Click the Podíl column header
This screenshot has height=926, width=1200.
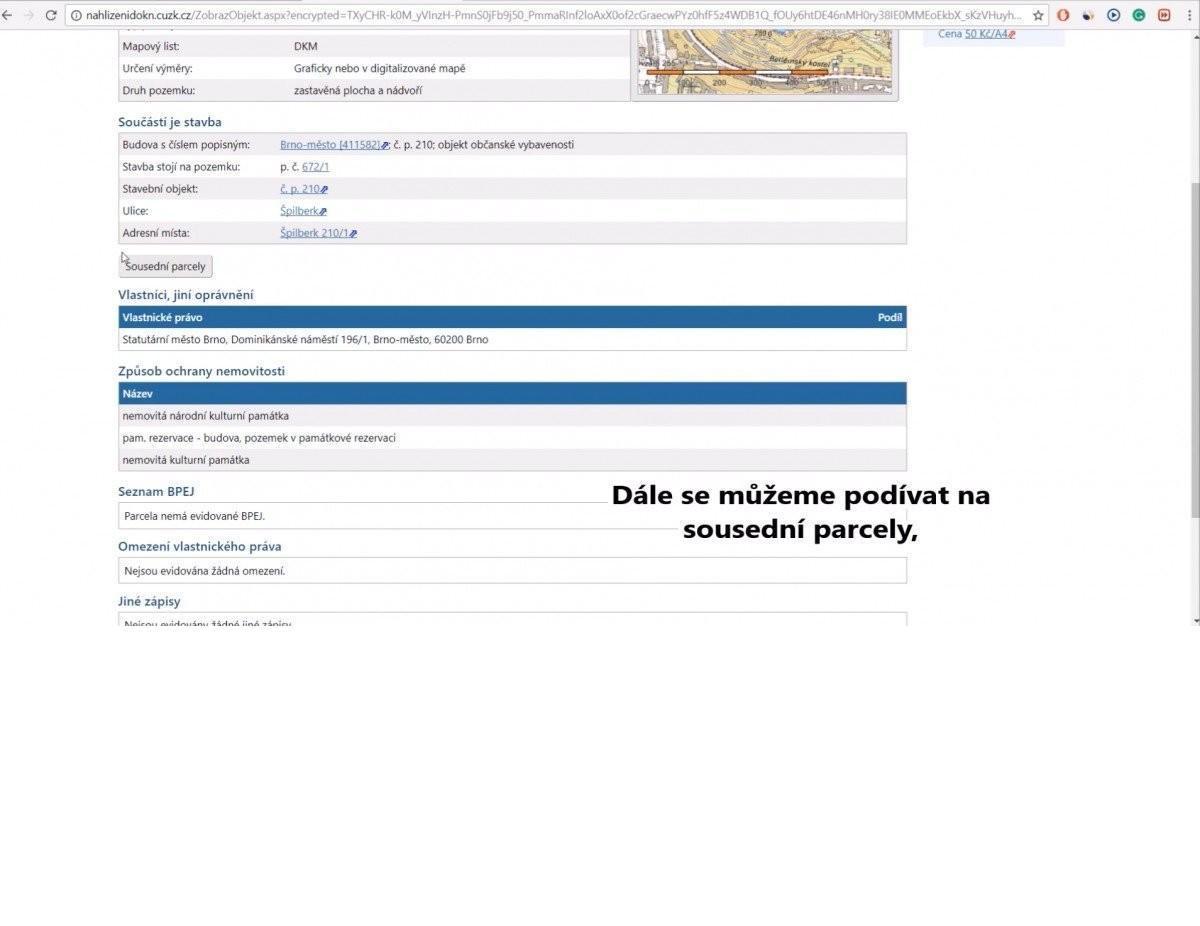click(x=890, y=318)
